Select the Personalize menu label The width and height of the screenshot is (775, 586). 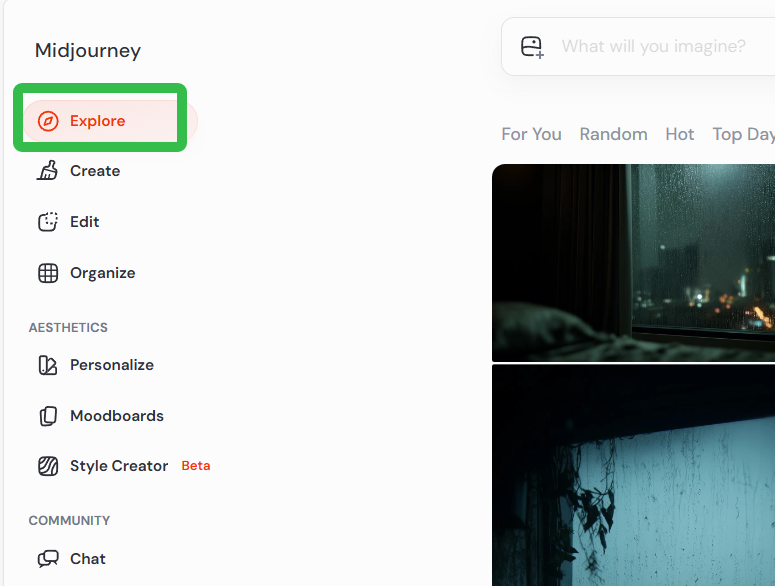112,365
